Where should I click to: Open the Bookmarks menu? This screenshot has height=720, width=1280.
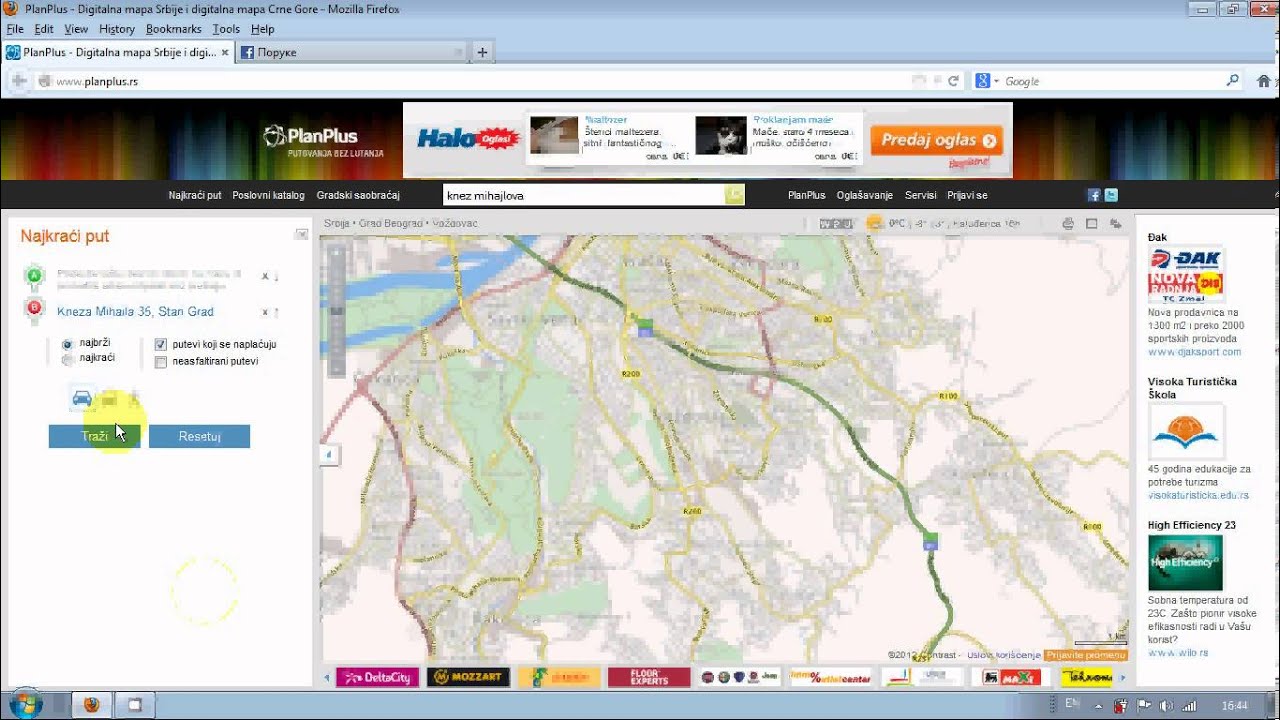click(174, 29)
